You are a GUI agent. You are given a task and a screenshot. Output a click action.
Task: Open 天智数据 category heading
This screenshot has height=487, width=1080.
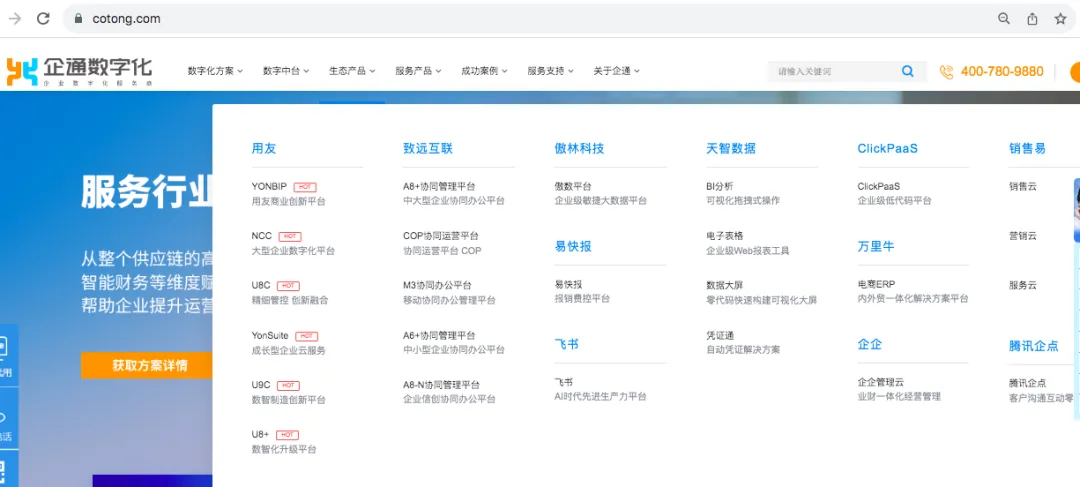731,148
